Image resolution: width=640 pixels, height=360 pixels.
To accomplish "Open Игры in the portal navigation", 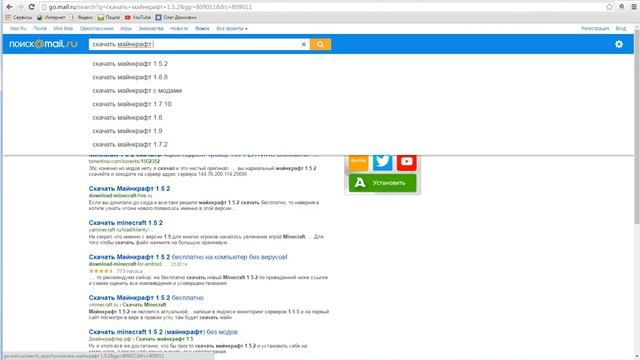I will point(126,29).
